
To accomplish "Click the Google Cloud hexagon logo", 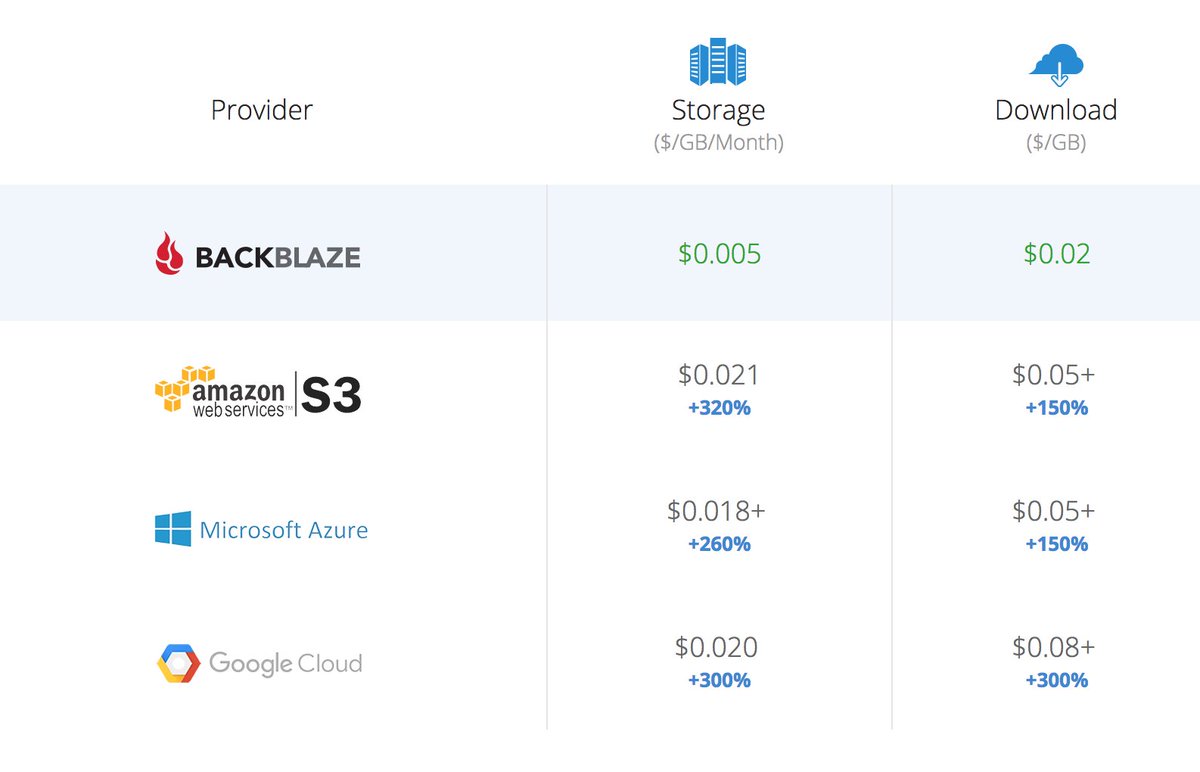I will click(x=177, y=663).
